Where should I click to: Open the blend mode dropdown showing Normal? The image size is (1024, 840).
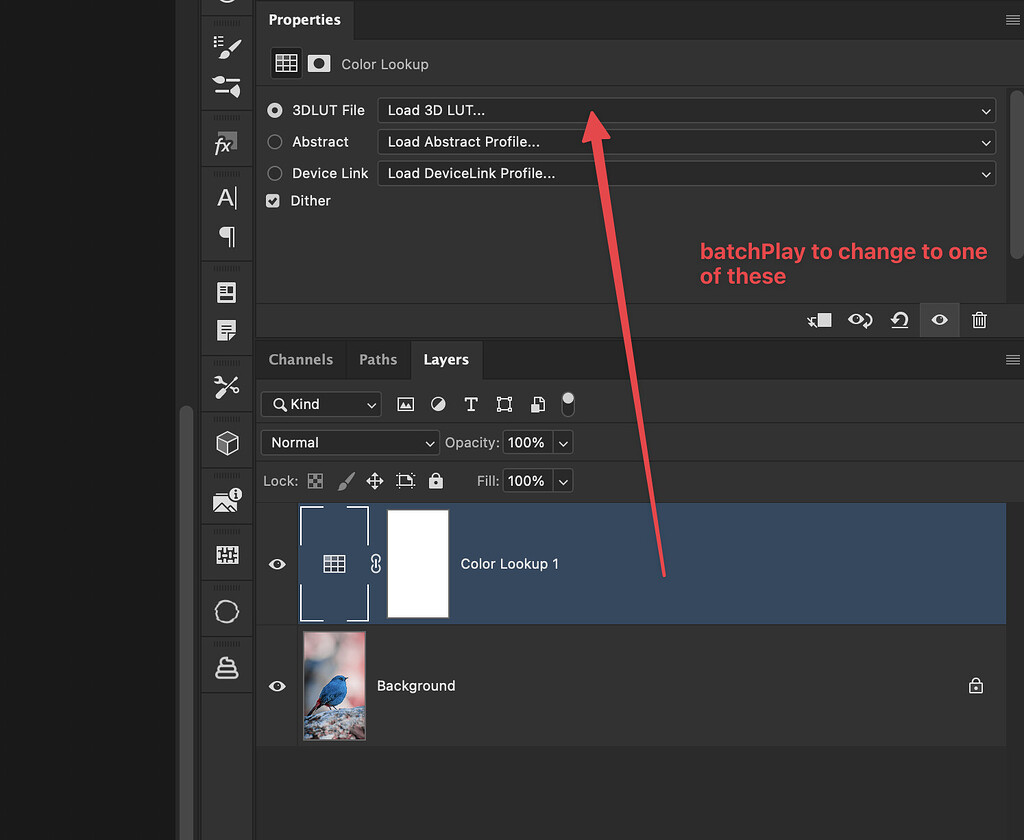pos(349,442)
